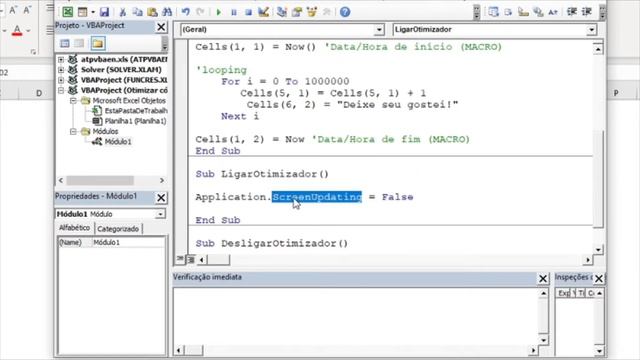
Task: Switch to the Categorizado tab
Action: coord(118,229)
